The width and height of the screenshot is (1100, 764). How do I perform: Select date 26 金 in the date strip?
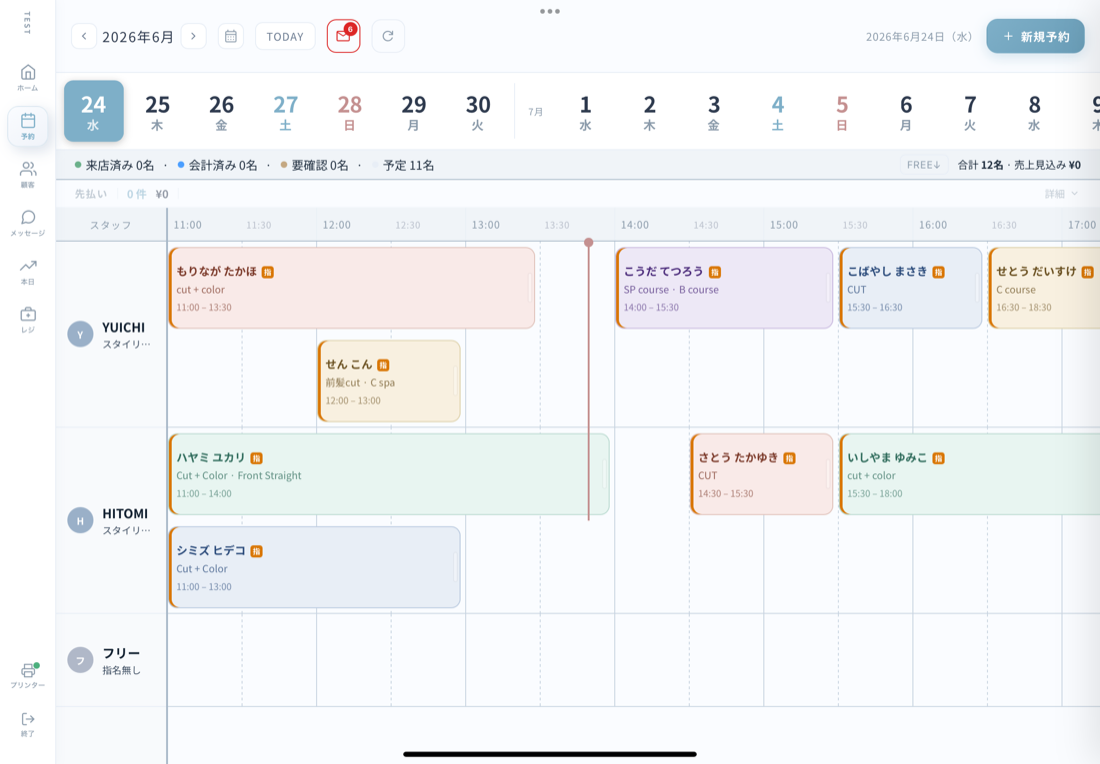click(x=222, y=112)
